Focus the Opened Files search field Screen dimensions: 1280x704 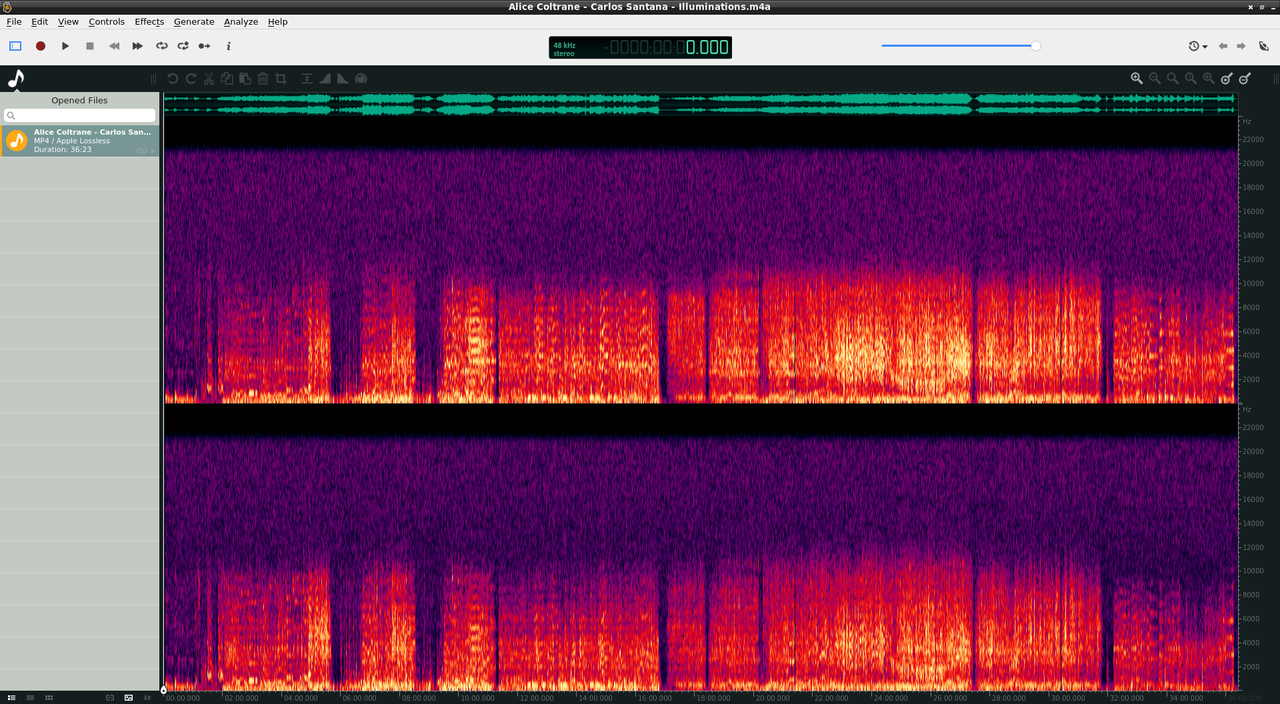pos(80,116)
